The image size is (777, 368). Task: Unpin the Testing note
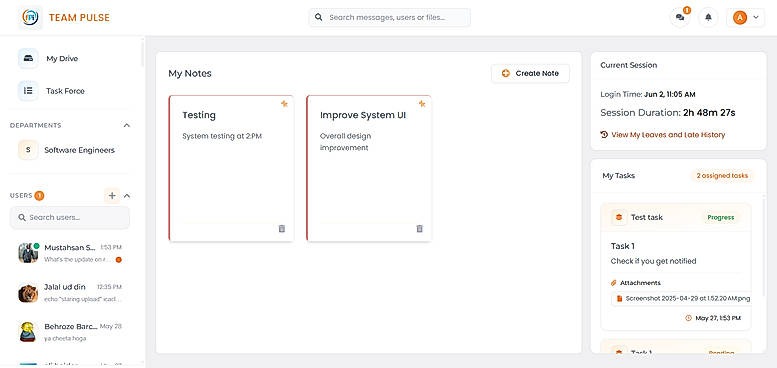(x=284, y=104)
